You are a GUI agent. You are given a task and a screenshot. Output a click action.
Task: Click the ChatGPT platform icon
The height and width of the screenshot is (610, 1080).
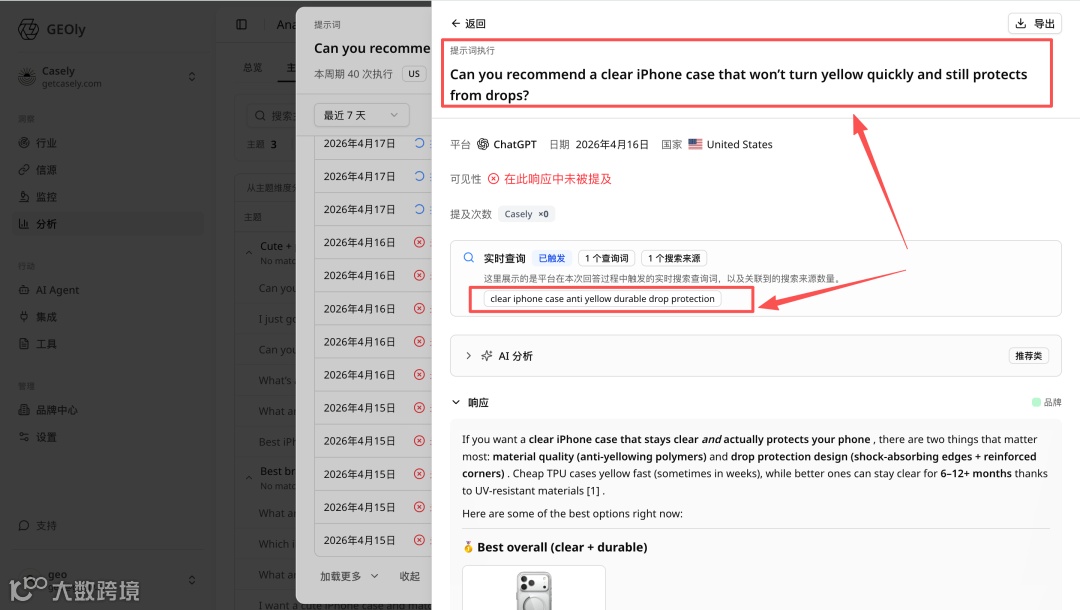point(483,144)
